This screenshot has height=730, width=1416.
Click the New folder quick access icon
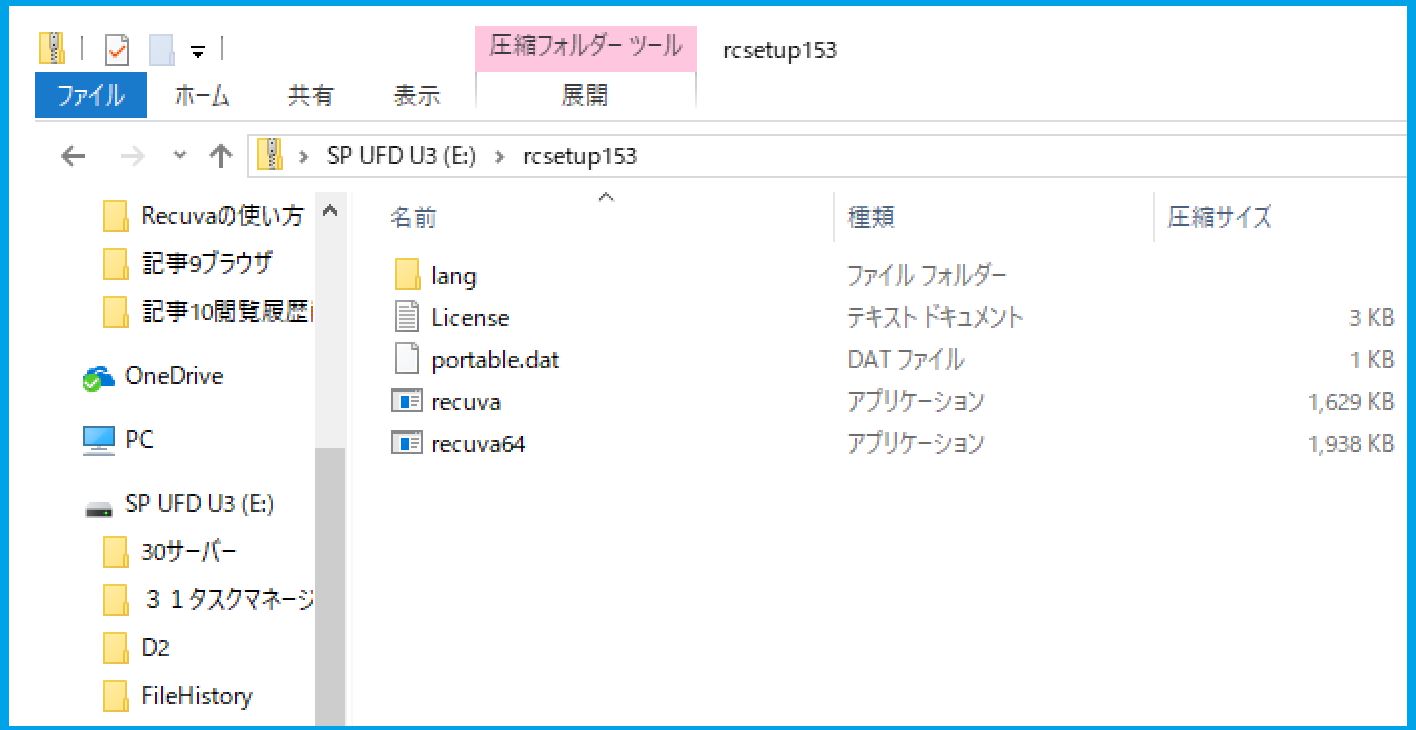click(x=161, y=48)
